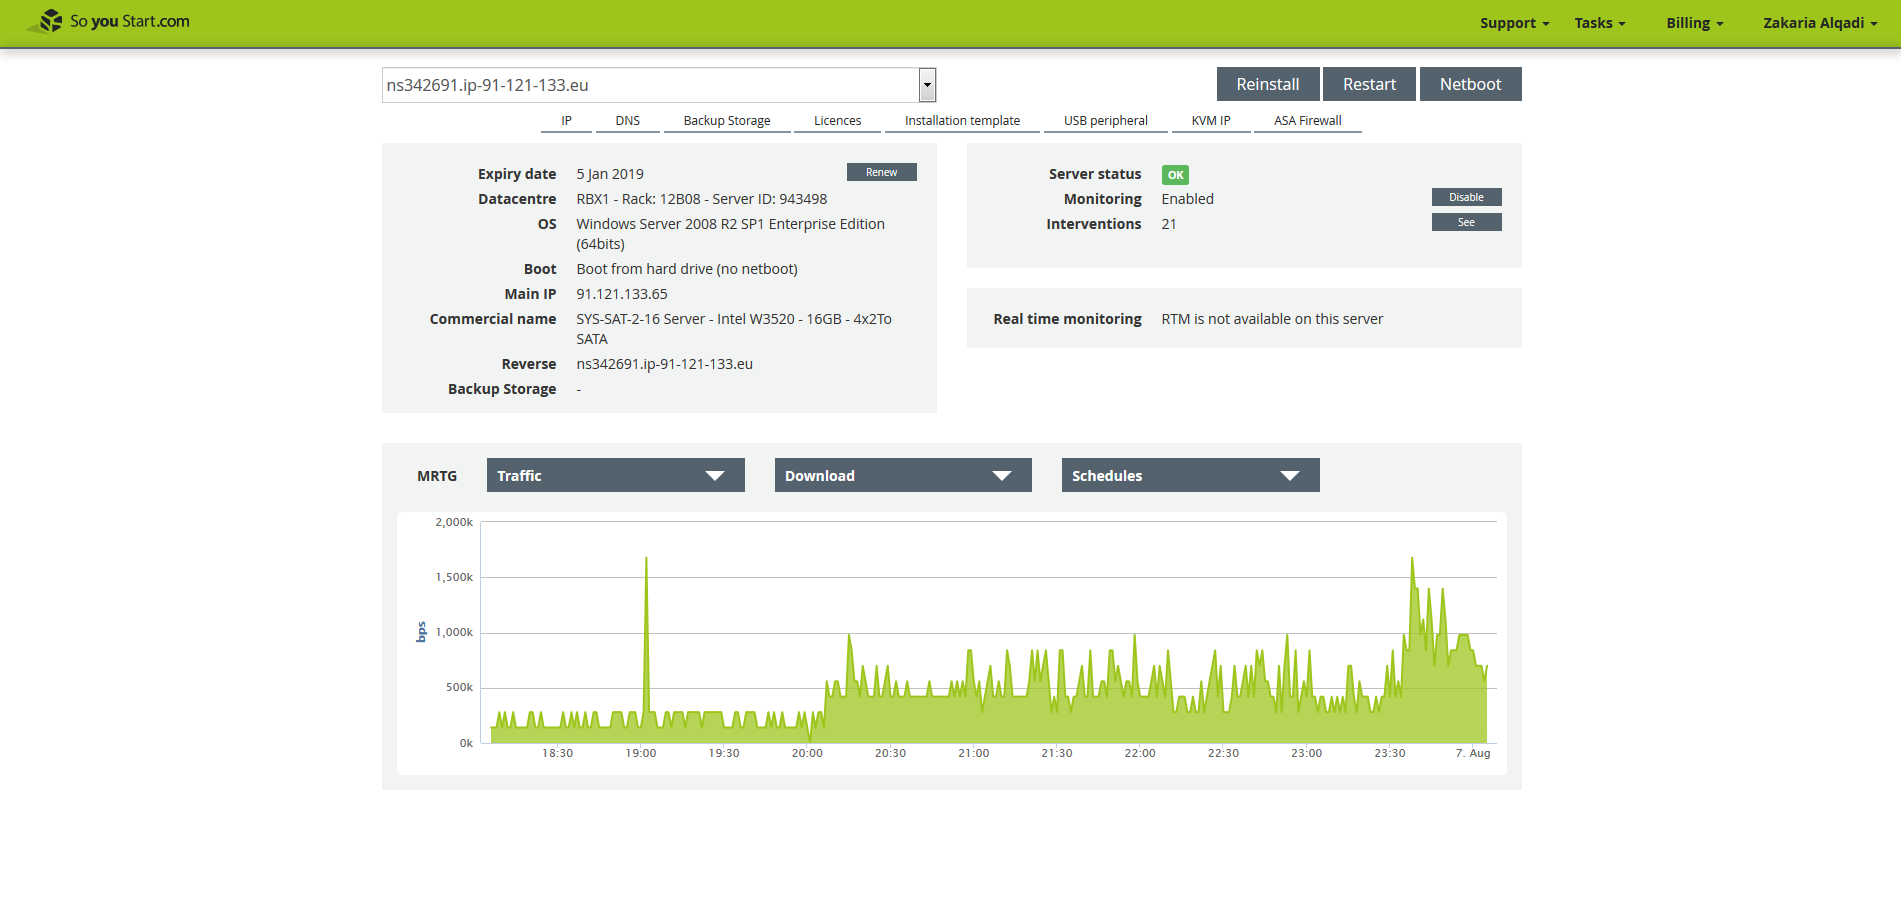Viewport: 1901px width, 917px height.
Task: Click the Reinstall button
Action: tap(1267, 84)
